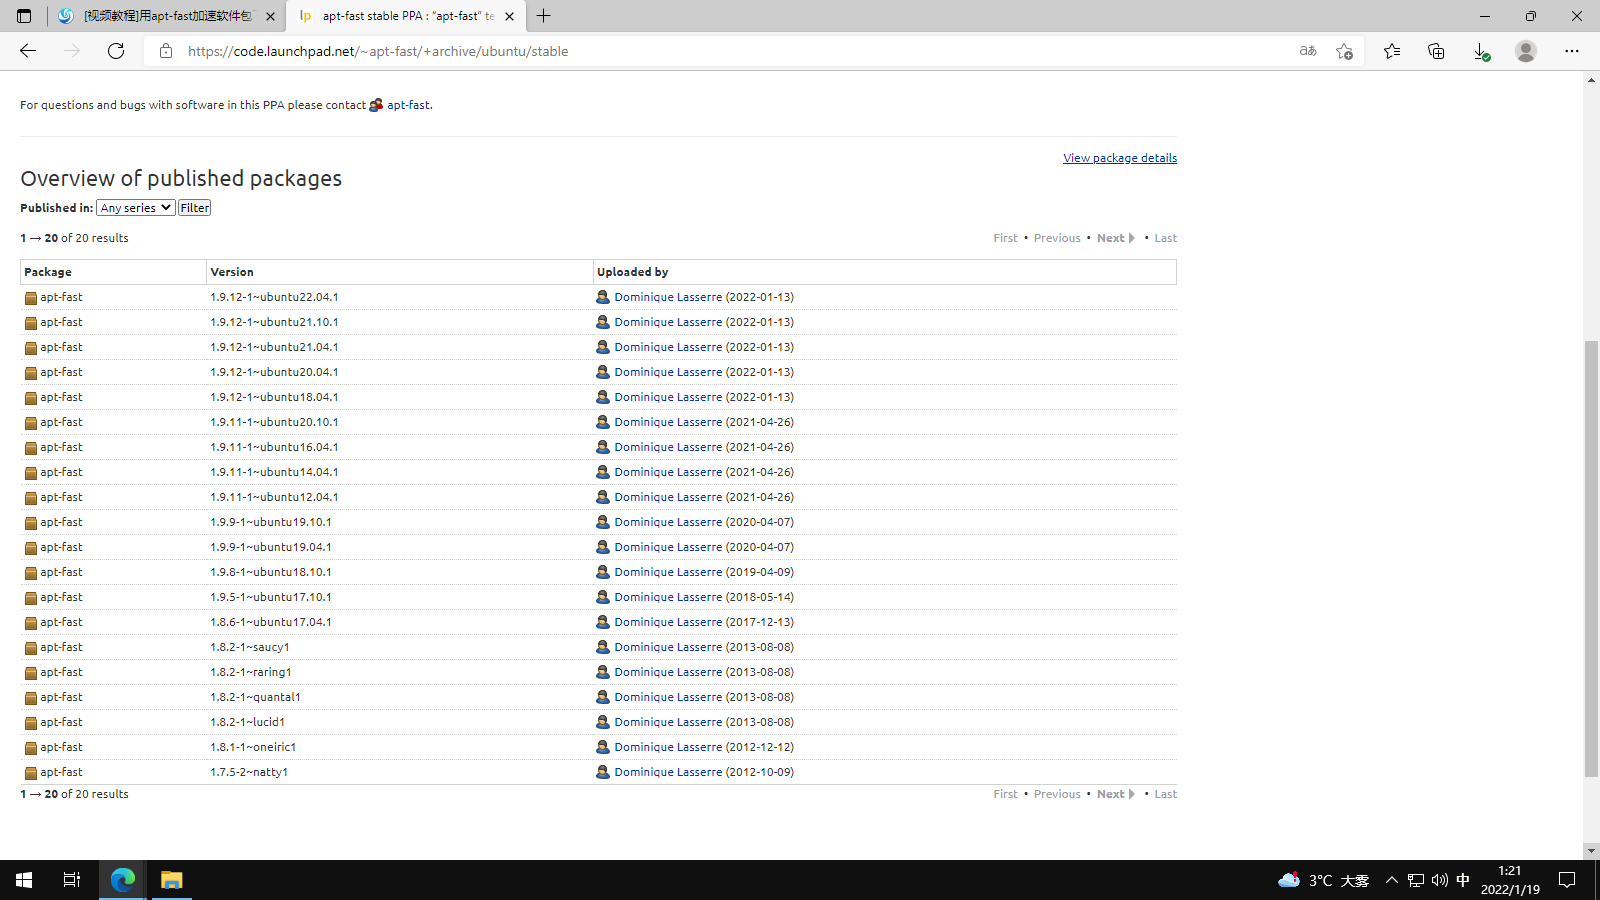Image resolution: width=1600 pixels, height=900 pixels.
Task: Open Dominique Lasserre link for 1.8.1-1~oneiric1
Action: (x=668, y=747)
